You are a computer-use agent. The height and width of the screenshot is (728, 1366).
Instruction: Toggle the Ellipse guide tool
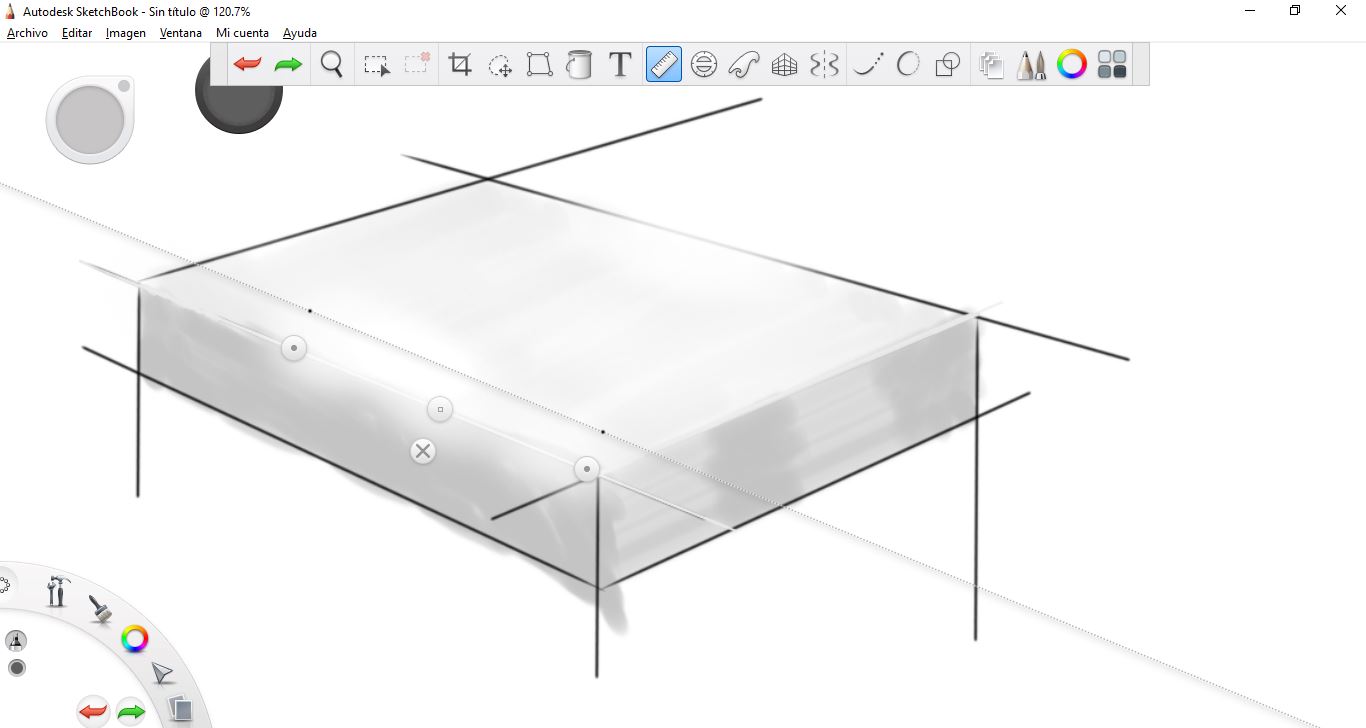tap(704, 65)
